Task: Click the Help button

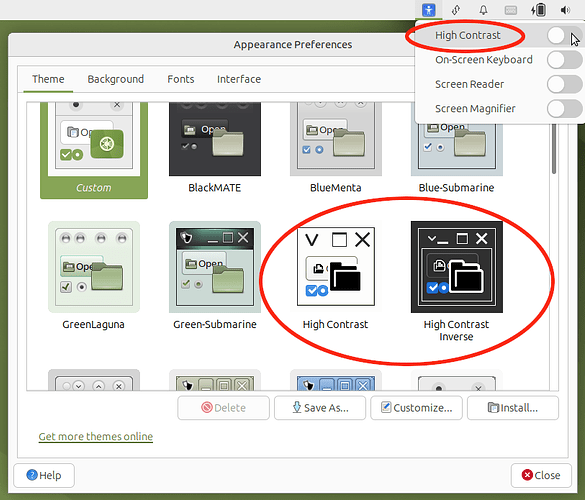Action: pyautogui.click(x=44, y=475)
